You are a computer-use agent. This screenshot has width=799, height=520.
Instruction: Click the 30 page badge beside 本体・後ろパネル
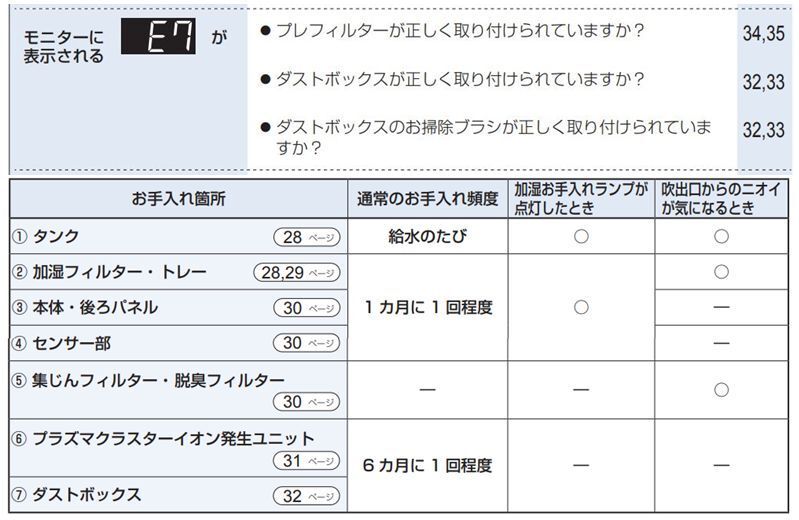[306, 308]
